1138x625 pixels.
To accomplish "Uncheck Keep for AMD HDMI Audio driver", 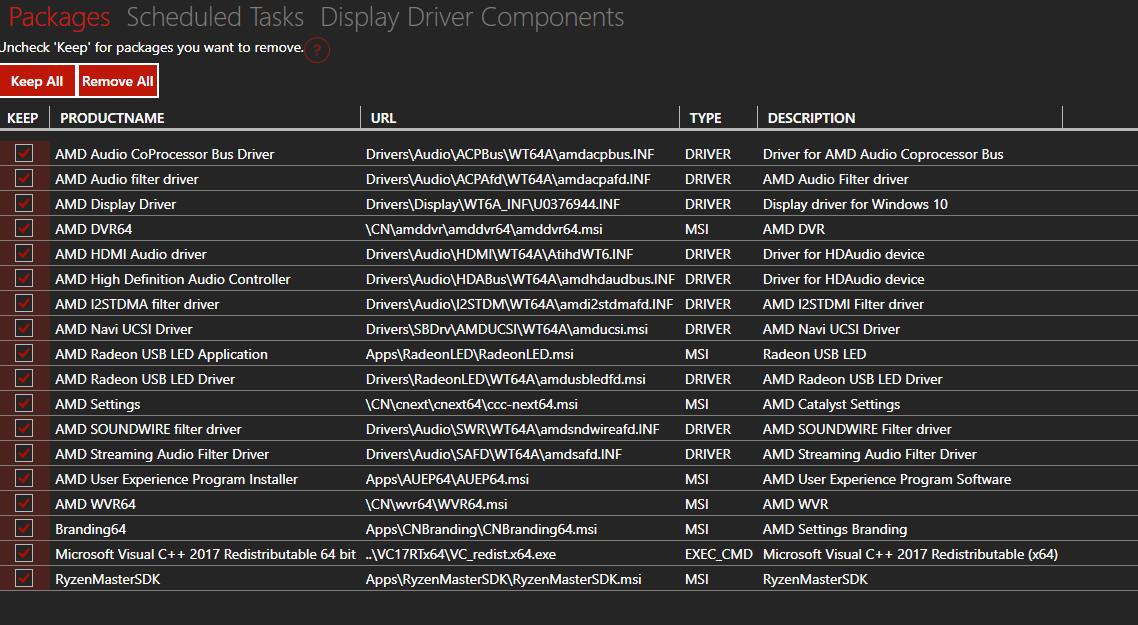I will click(x=24, y=253).
